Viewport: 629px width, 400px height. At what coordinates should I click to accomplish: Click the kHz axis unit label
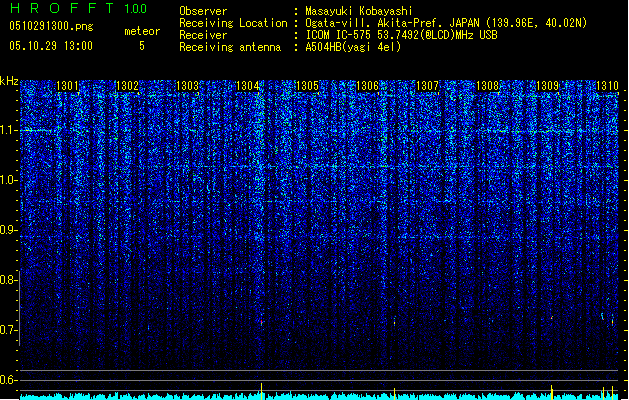point(9,81)
